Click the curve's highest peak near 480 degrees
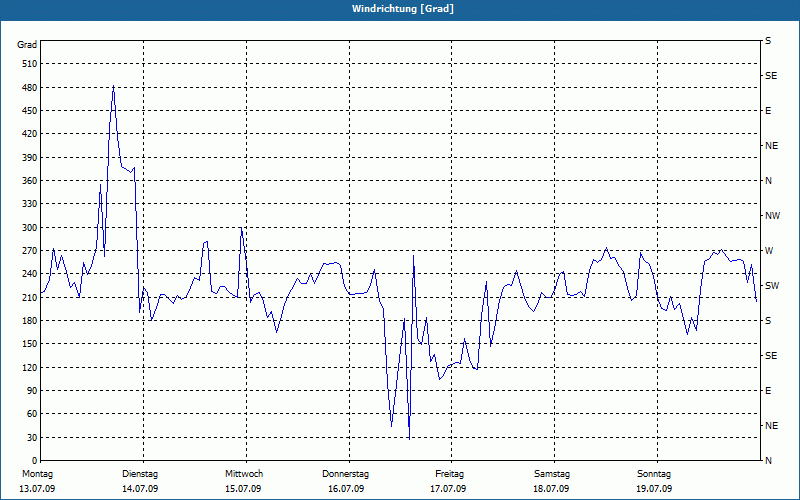Viewport: 800px width, 500px height. pyautogui.click(x=113, y=86)
